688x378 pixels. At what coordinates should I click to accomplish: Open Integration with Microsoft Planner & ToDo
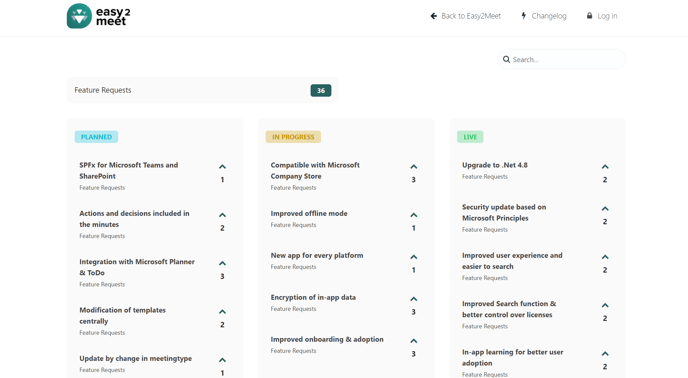137,267
